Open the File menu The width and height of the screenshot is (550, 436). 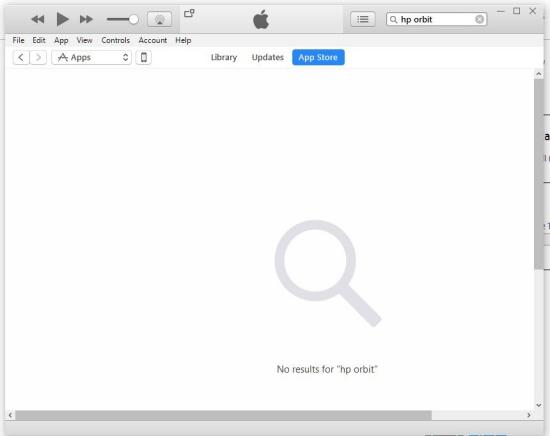pyautogui.click(x=18, y=40)
